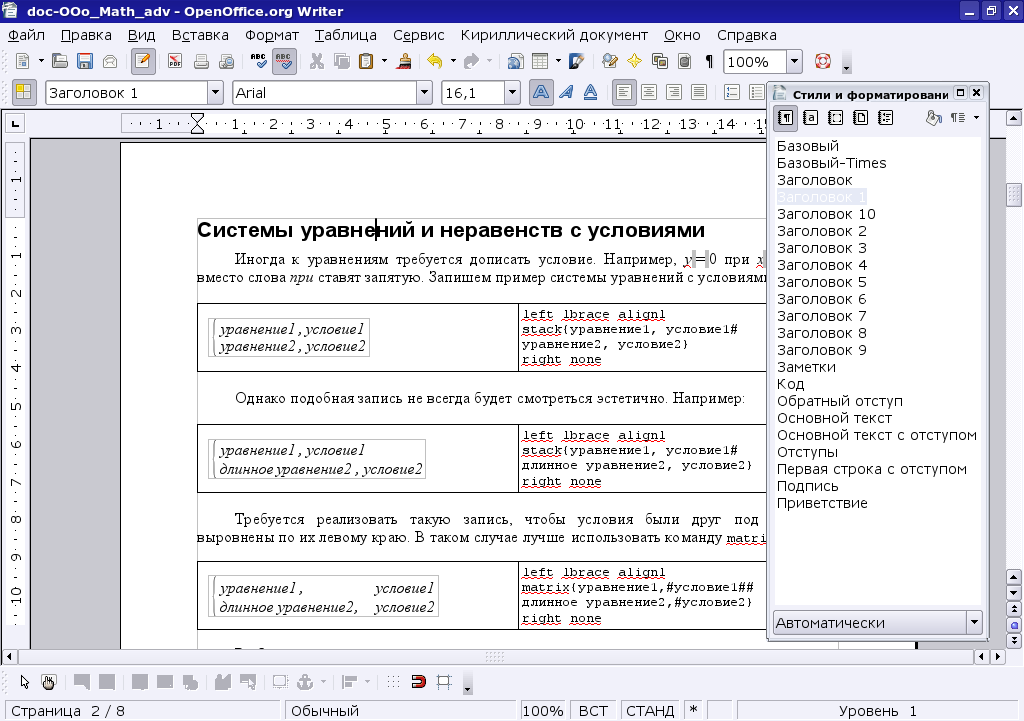Open the paragraph style combo box dropdown
The image size is (1024, 721).
pos(215,92)
